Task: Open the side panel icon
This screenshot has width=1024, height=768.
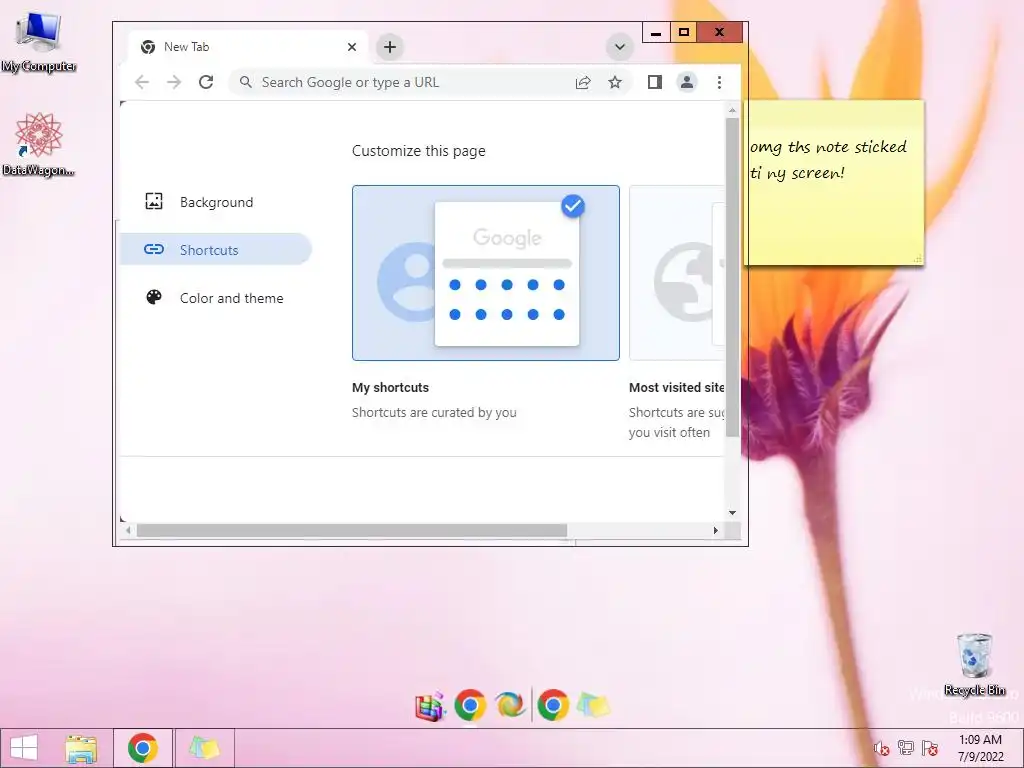Action: pos(654,82)
